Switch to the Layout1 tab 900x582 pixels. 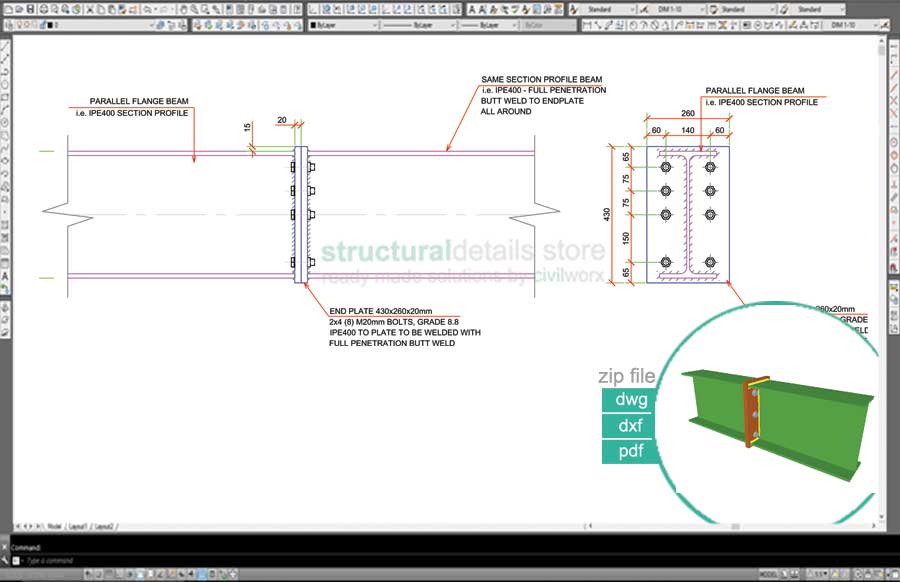coord(78,525)
